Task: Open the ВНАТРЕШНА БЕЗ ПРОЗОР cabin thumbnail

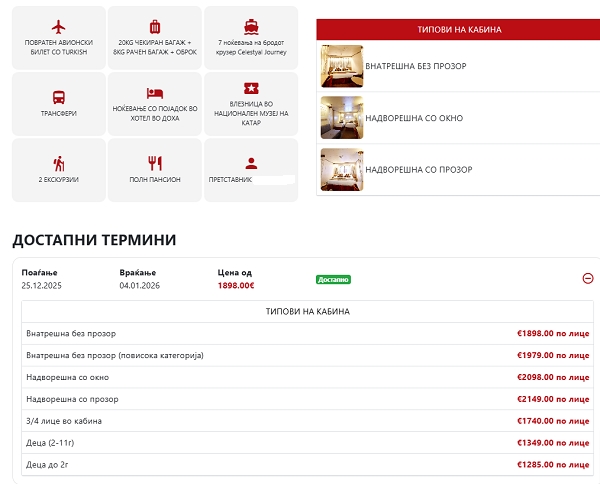Action: click(341, 66)
